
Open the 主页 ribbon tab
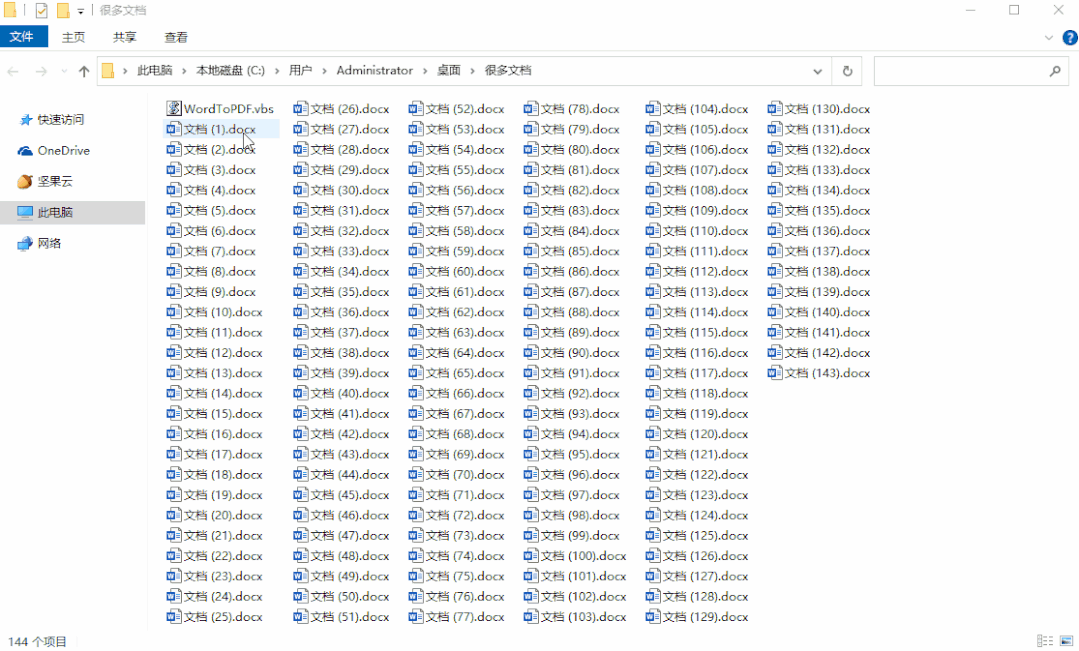click(73, 37)
